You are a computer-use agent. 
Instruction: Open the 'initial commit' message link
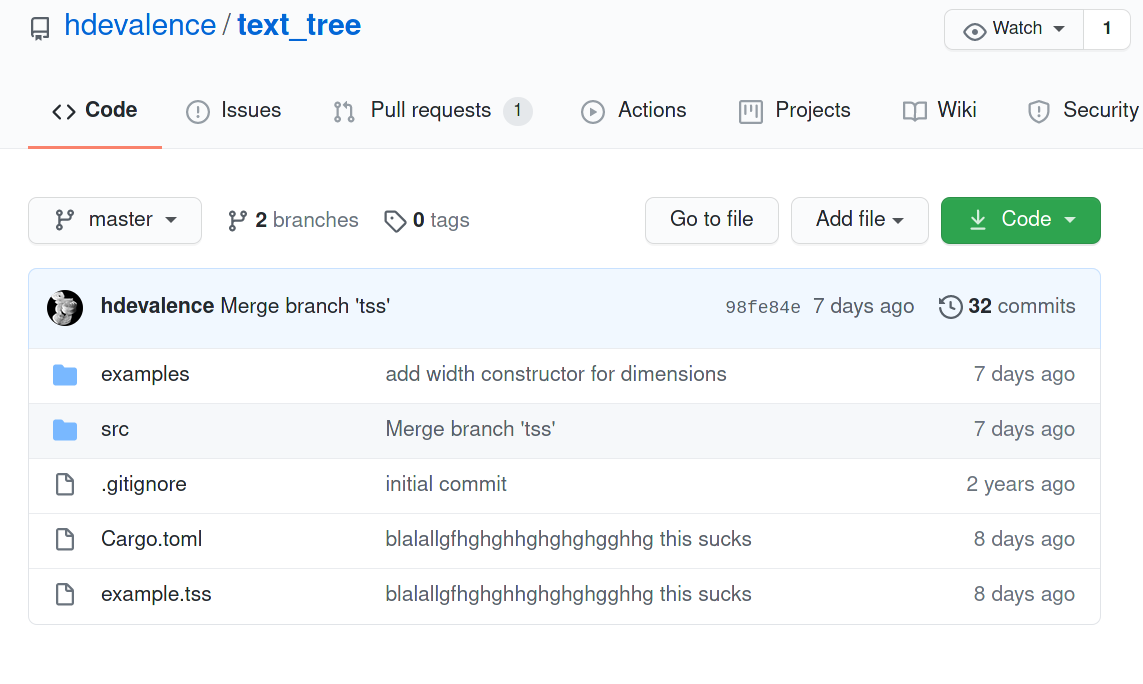tap(446, 484)
